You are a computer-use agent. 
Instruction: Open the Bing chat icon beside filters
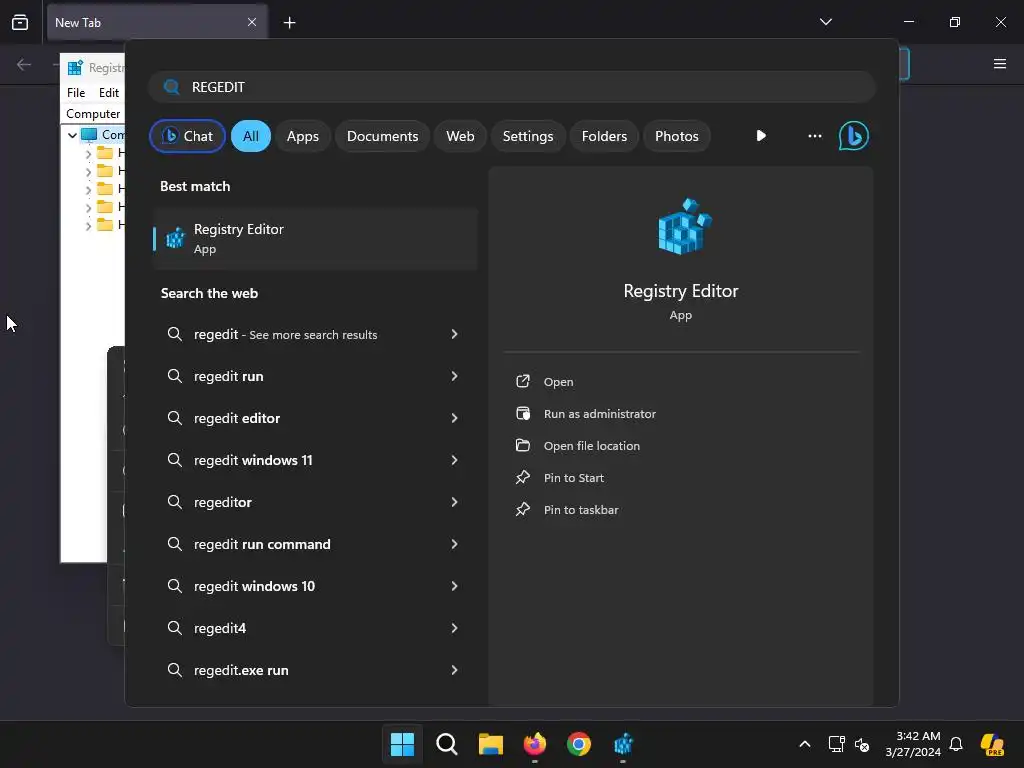(x=853, y=136)
